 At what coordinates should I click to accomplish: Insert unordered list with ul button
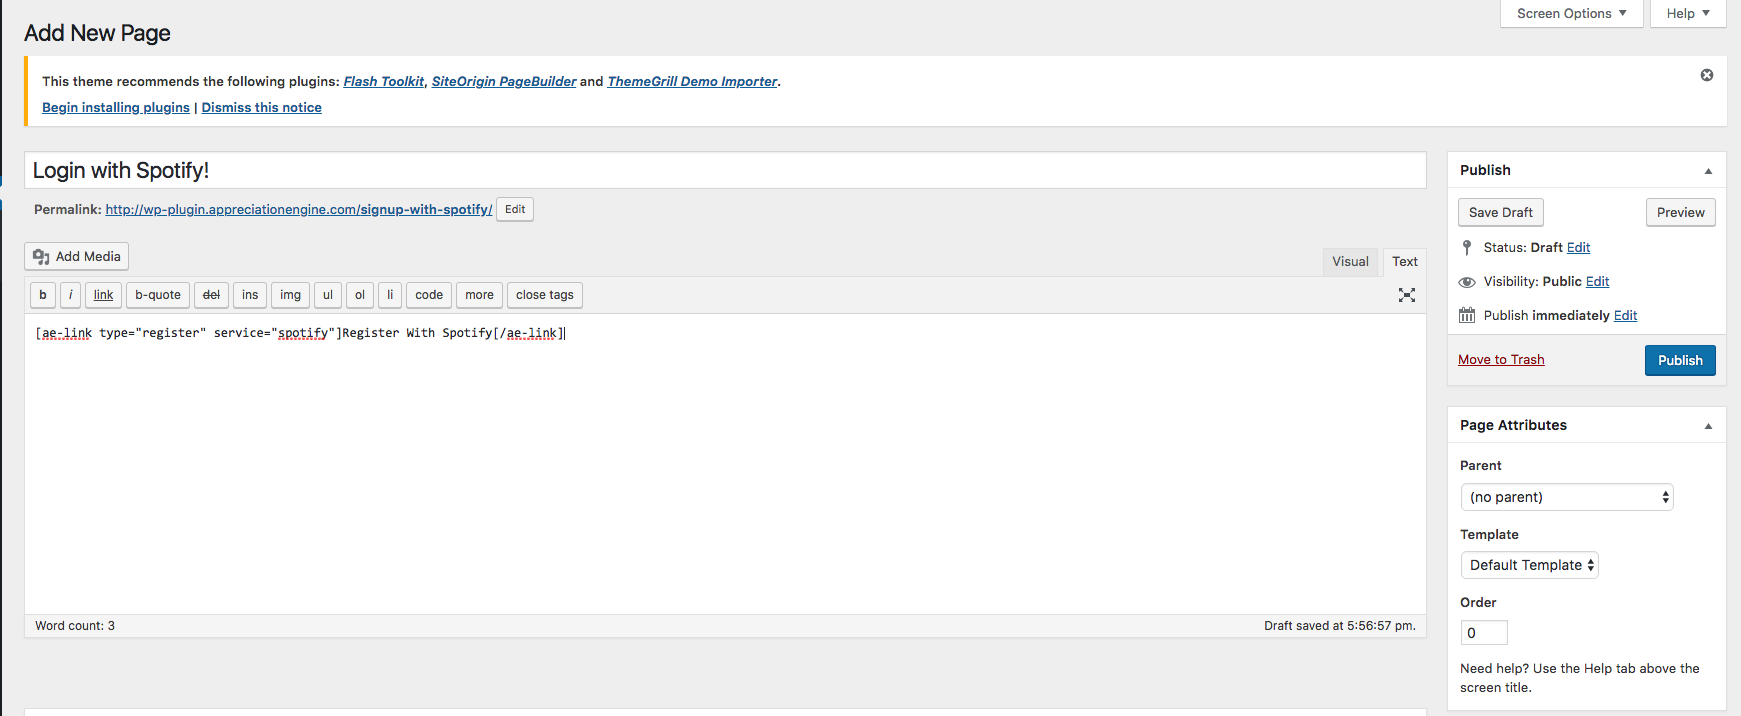click(328, 295)
